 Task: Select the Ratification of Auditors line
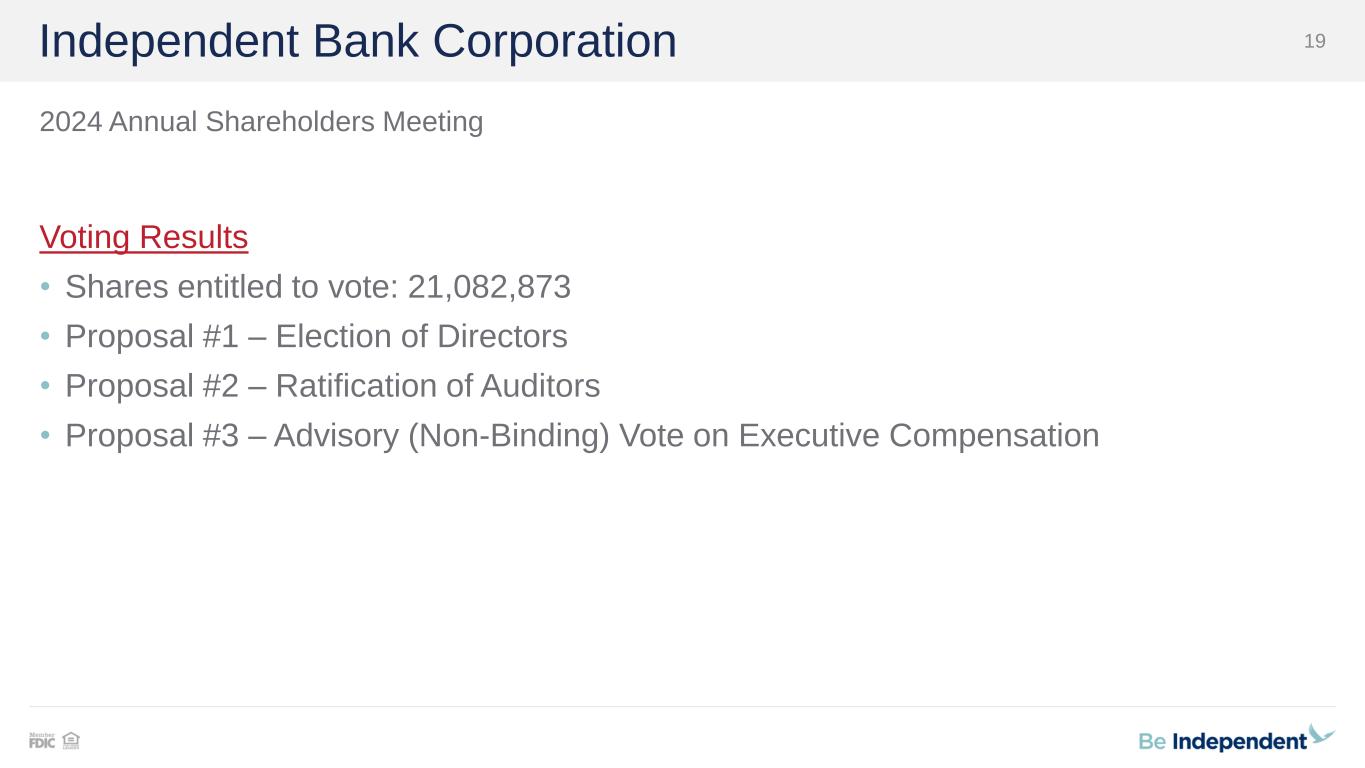[x=437, y=386]
